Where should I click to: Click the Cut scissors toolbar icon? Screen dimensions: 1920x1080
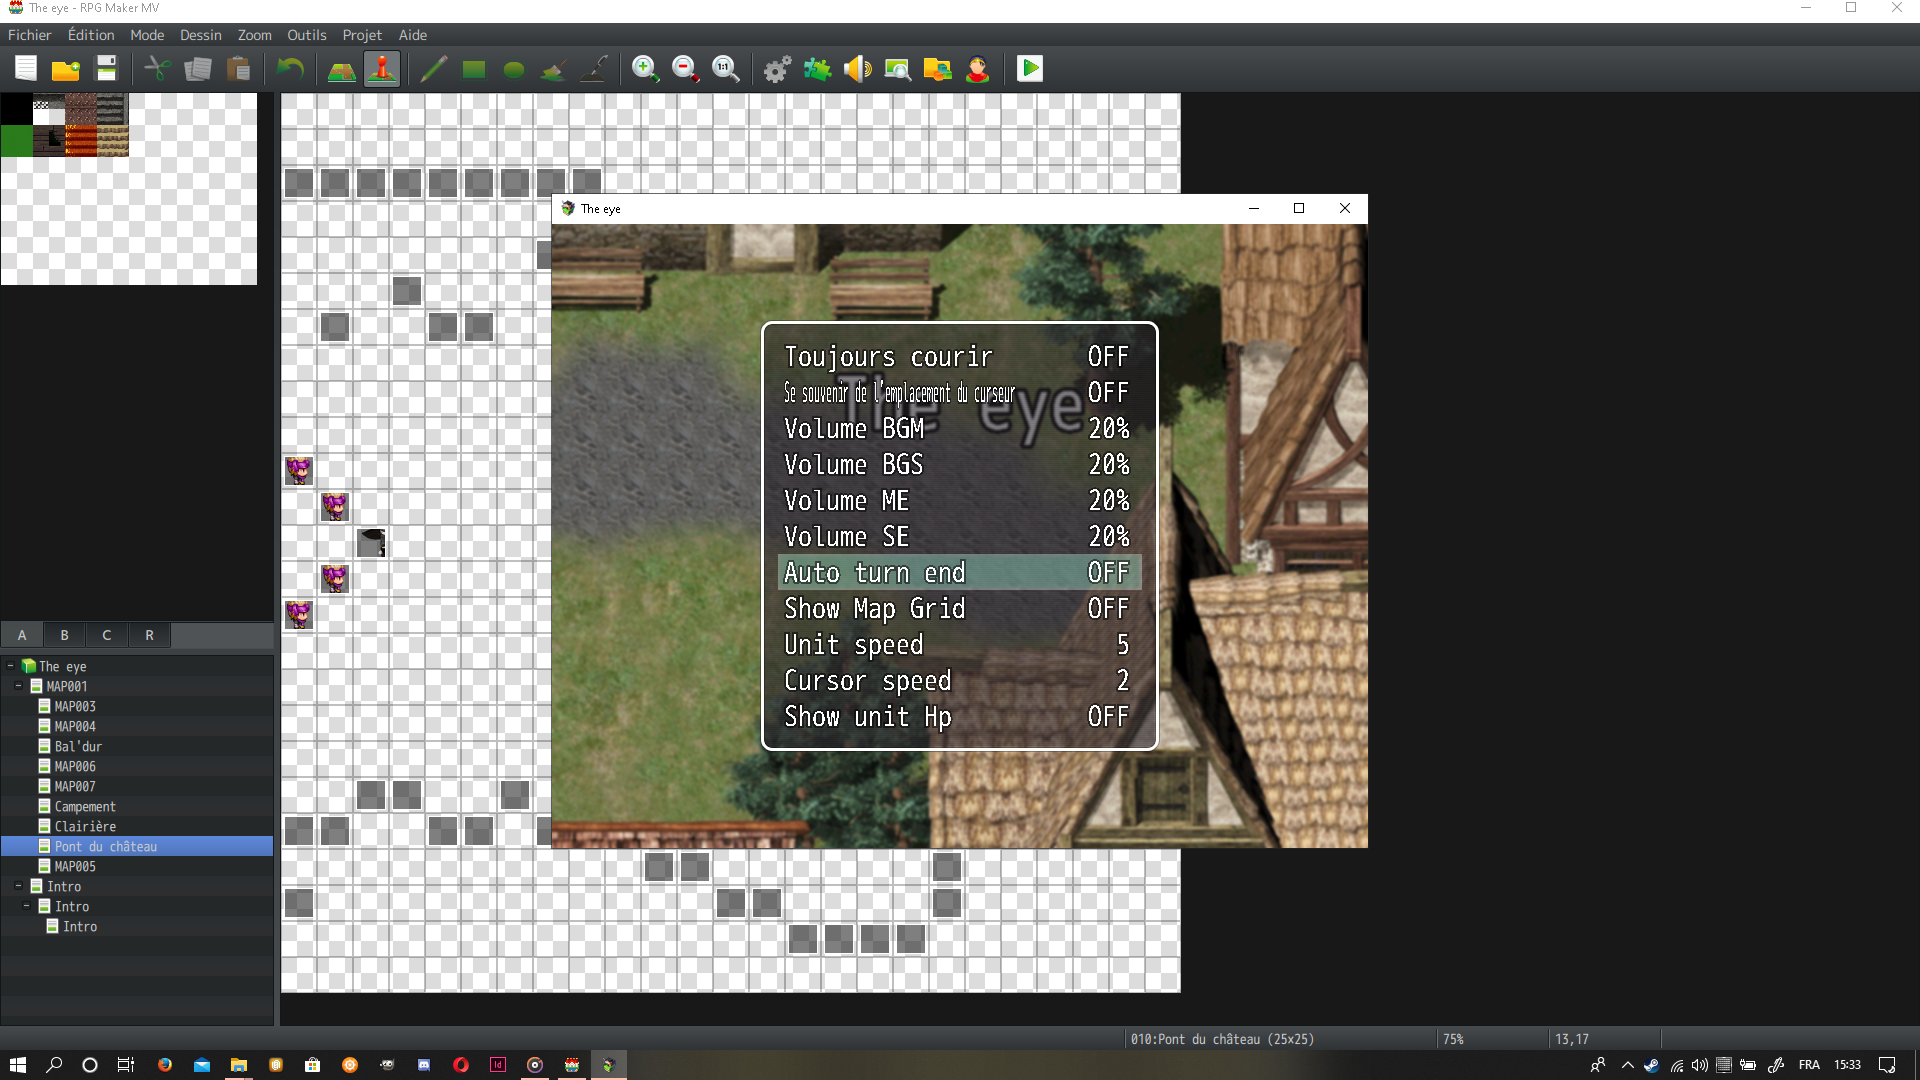point(158,69)
